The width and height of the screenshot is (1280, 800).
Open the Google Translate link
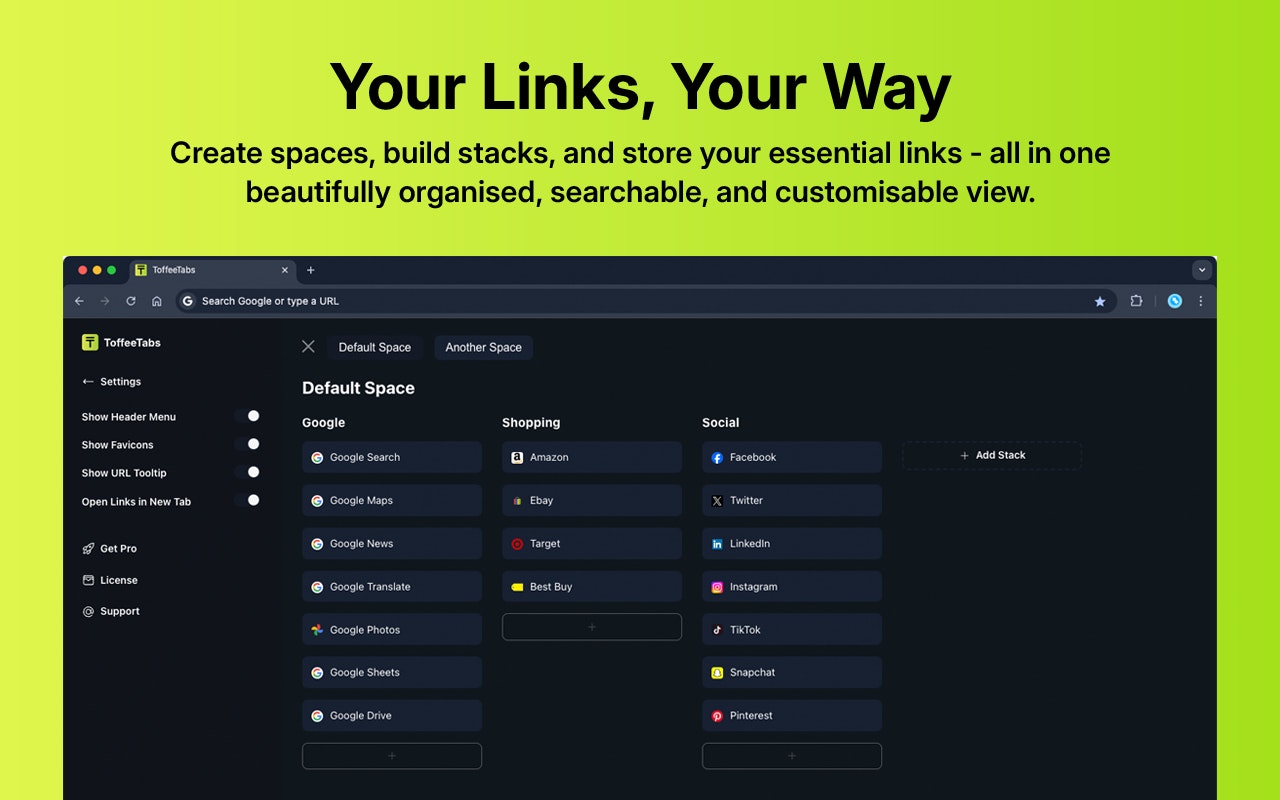(392, 587)
